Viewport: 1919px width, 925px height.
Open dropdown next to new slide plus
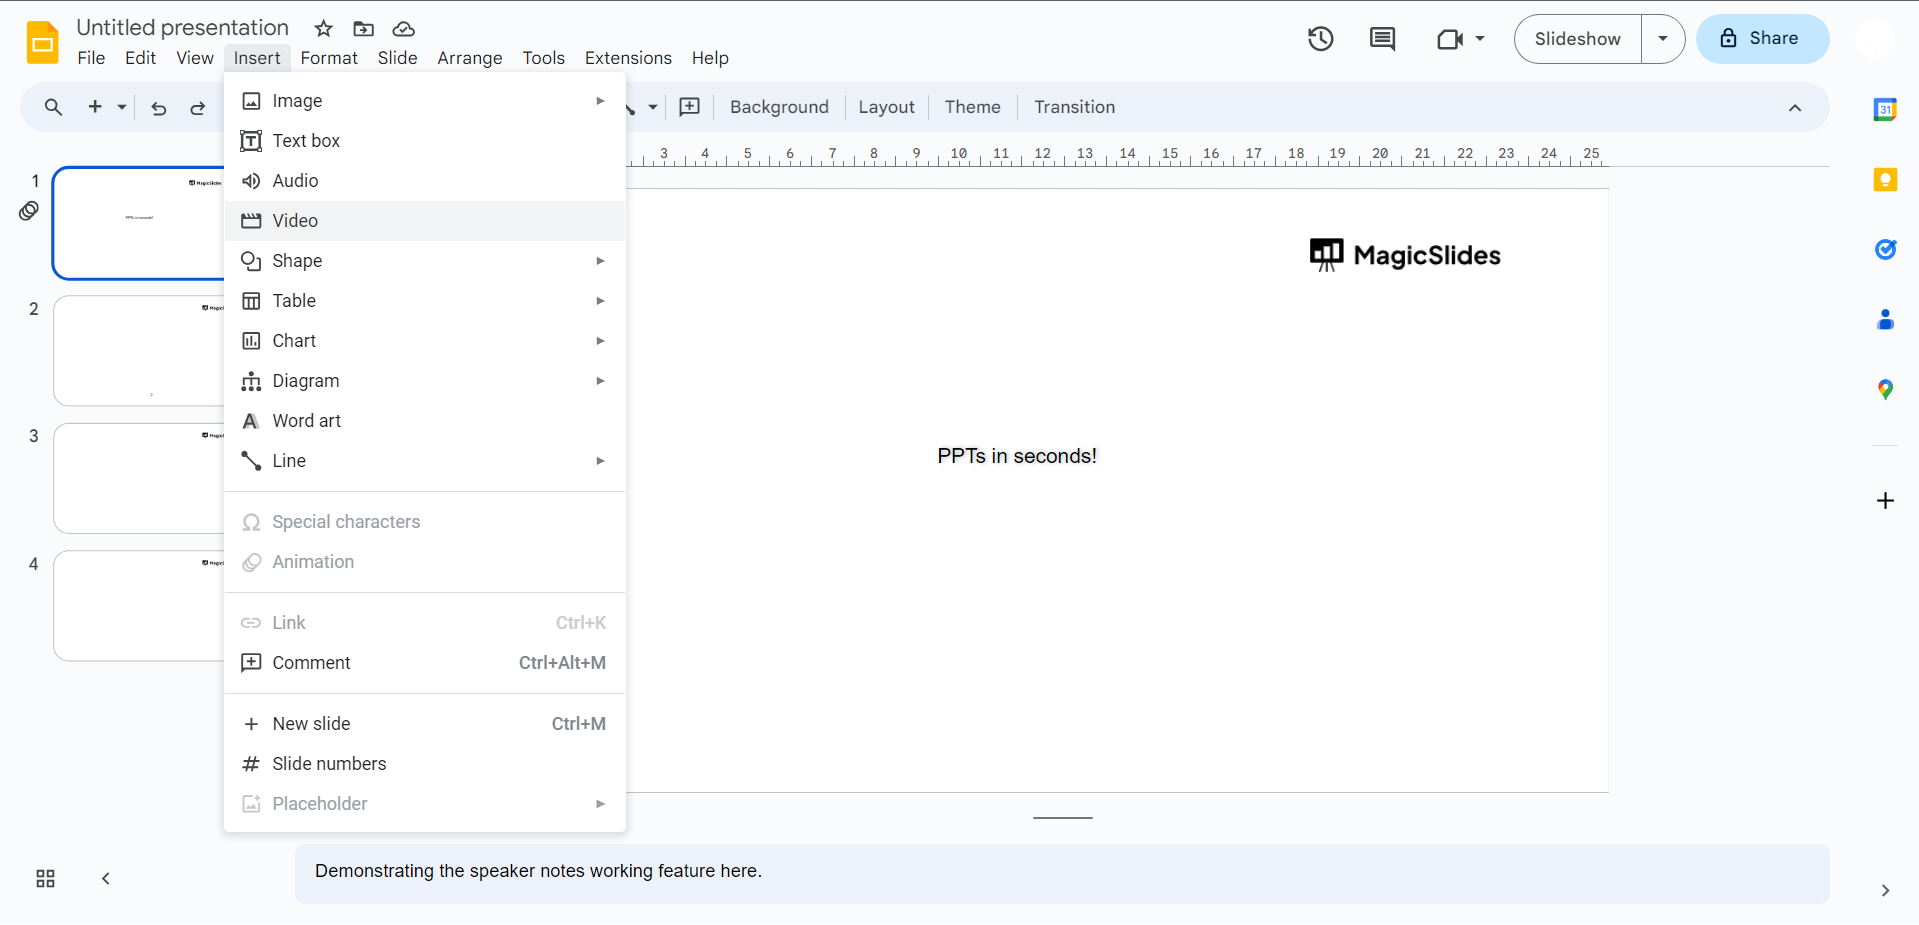pyautogui.click(x=122, y=107)
